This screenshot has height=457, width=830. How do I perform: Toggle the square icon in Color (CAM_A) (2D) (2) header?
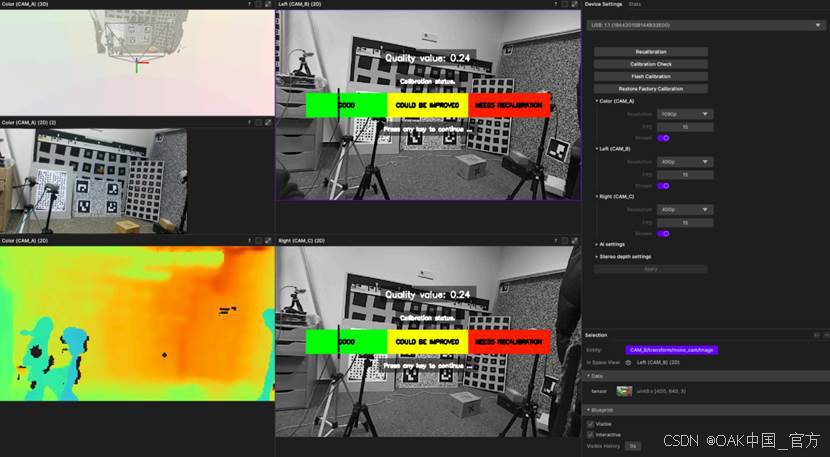pyautogui.click(x=258, y=122)
